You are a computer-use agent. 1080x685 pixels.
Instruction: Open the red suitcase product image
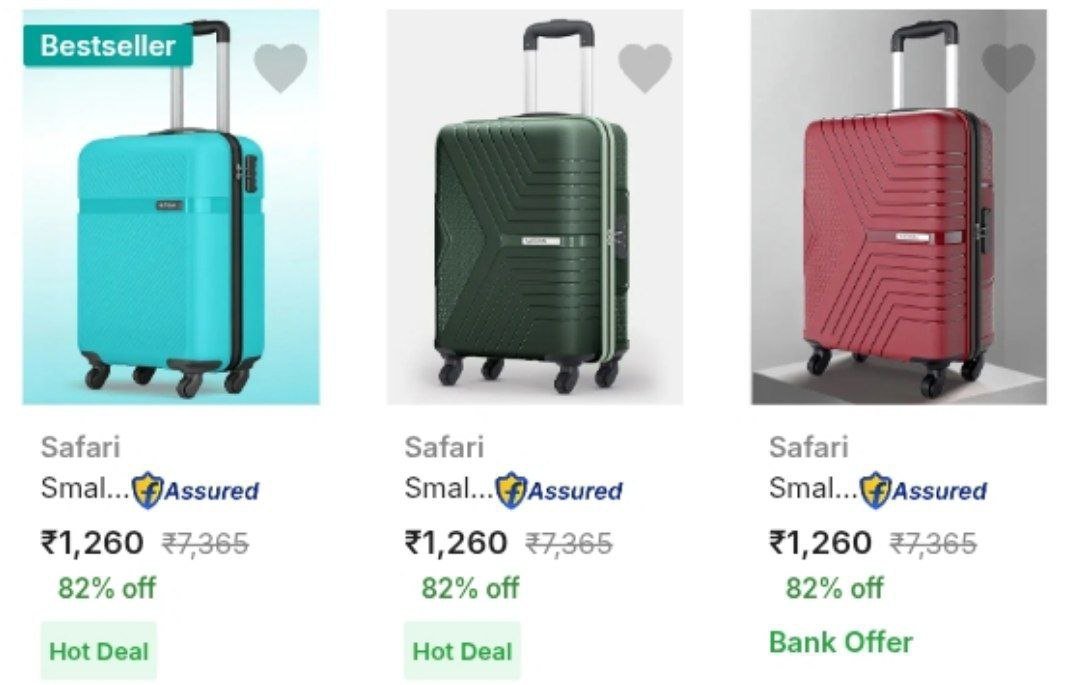(x=899, y=230)
